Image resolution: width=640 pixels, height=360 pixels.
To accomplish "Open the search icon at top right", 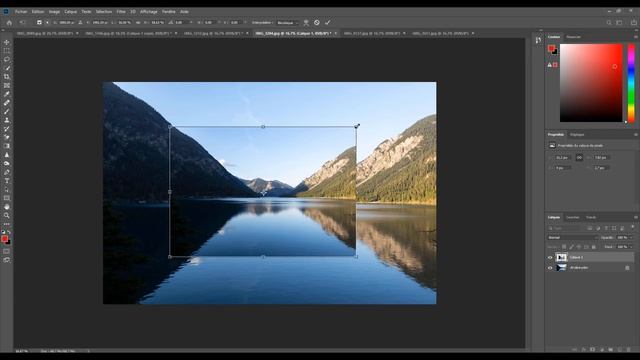I will (x=609, y=23).
